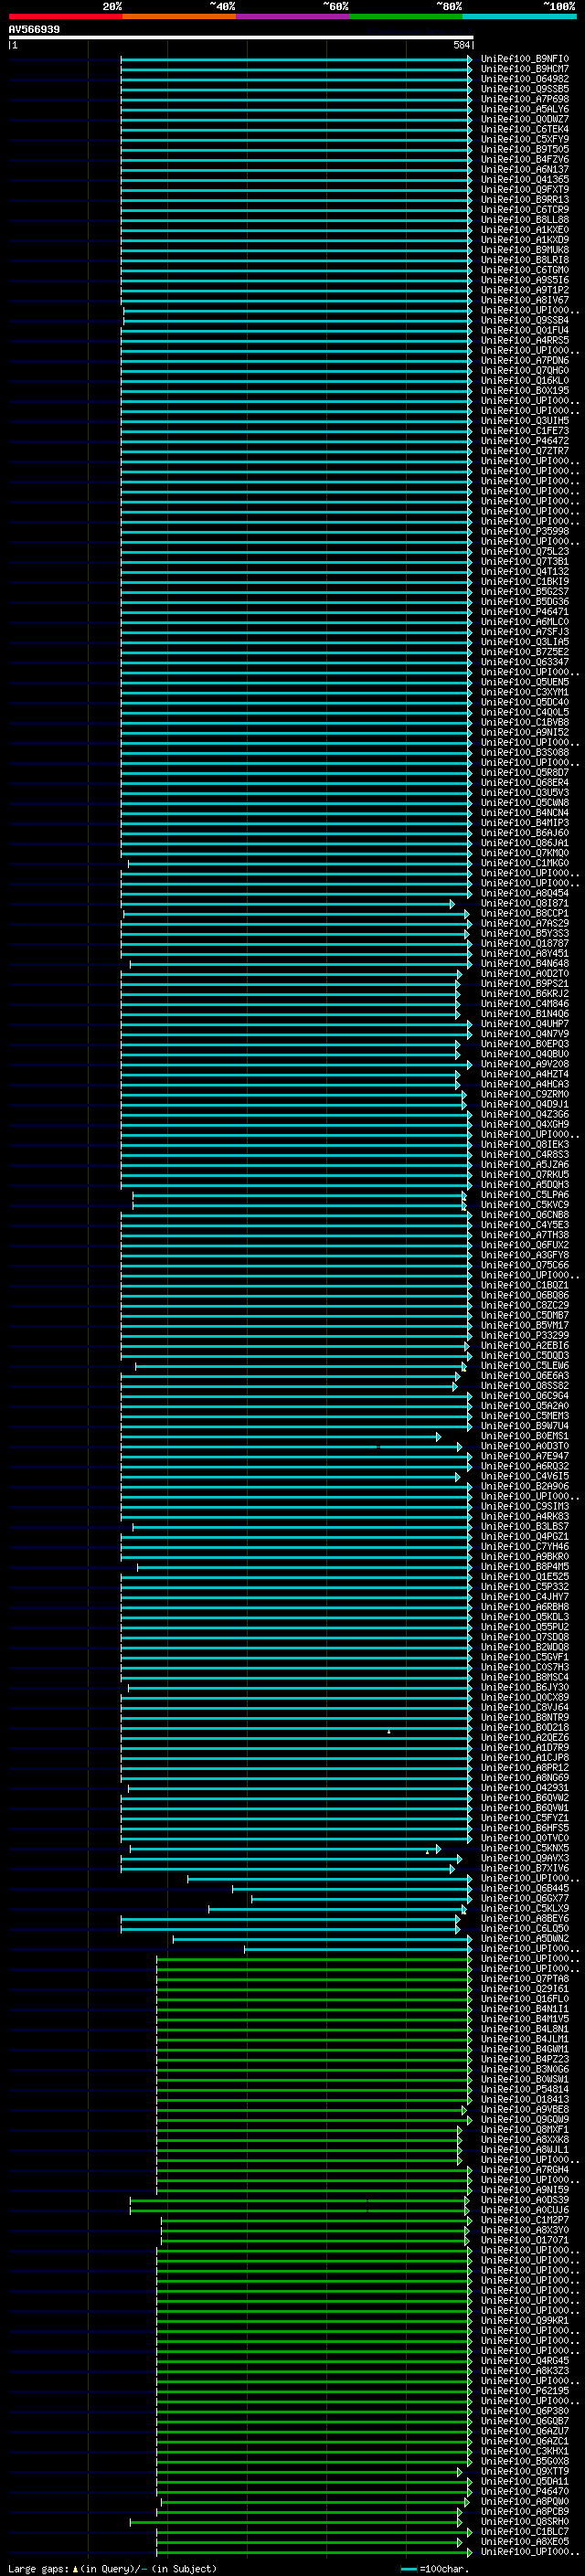Screen dimensions: 585x2576
Task: Select UniRef100_B9RR13 label
Action: point(524,200)
